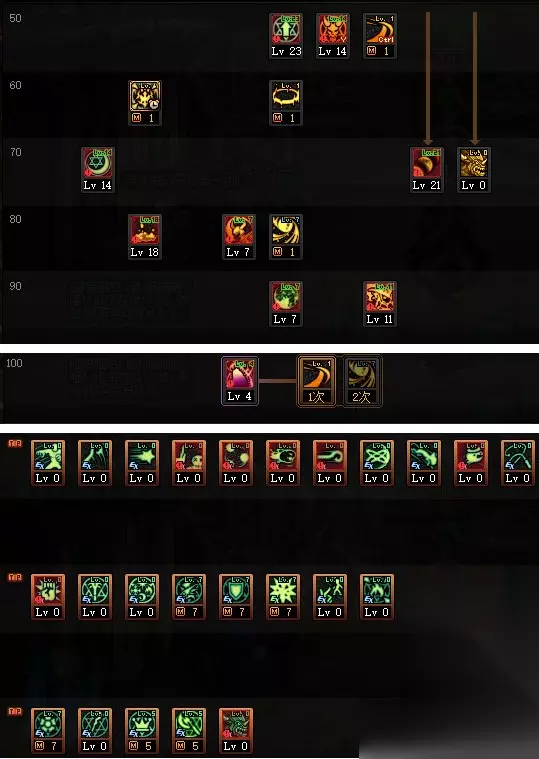
Task: Select the green shield TP skill at M 7
Action: (x=236, y=597)
